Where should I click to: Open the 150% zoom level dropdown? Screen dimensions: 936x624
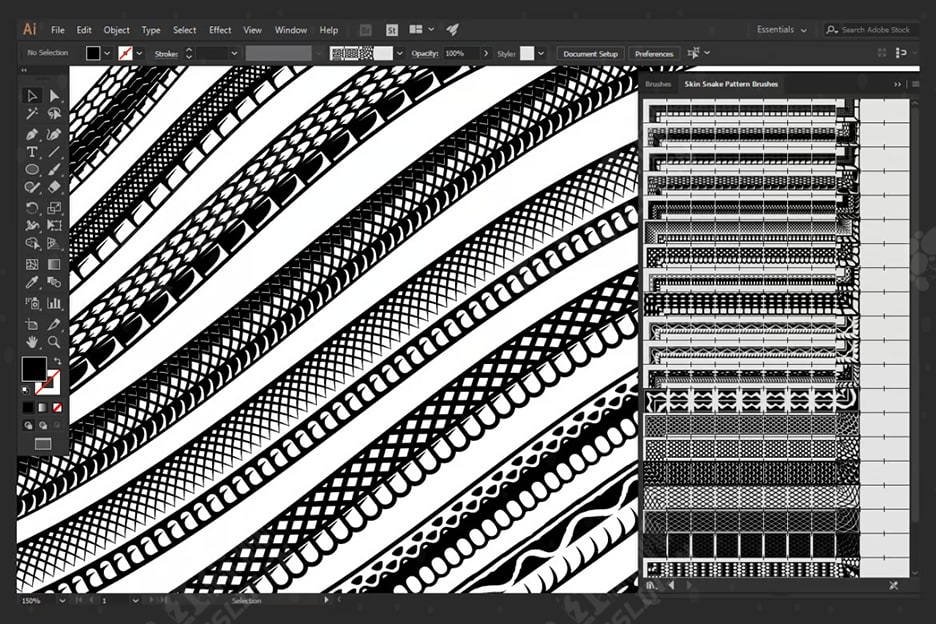pos(62,601)
